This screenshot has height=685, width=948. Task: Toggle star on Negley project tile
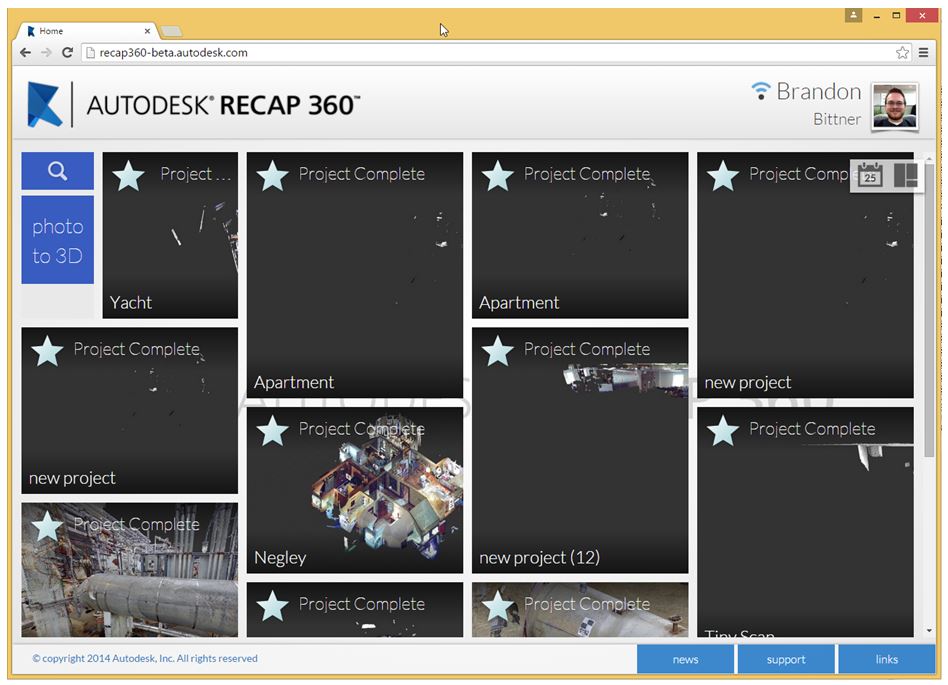[273, 430]
